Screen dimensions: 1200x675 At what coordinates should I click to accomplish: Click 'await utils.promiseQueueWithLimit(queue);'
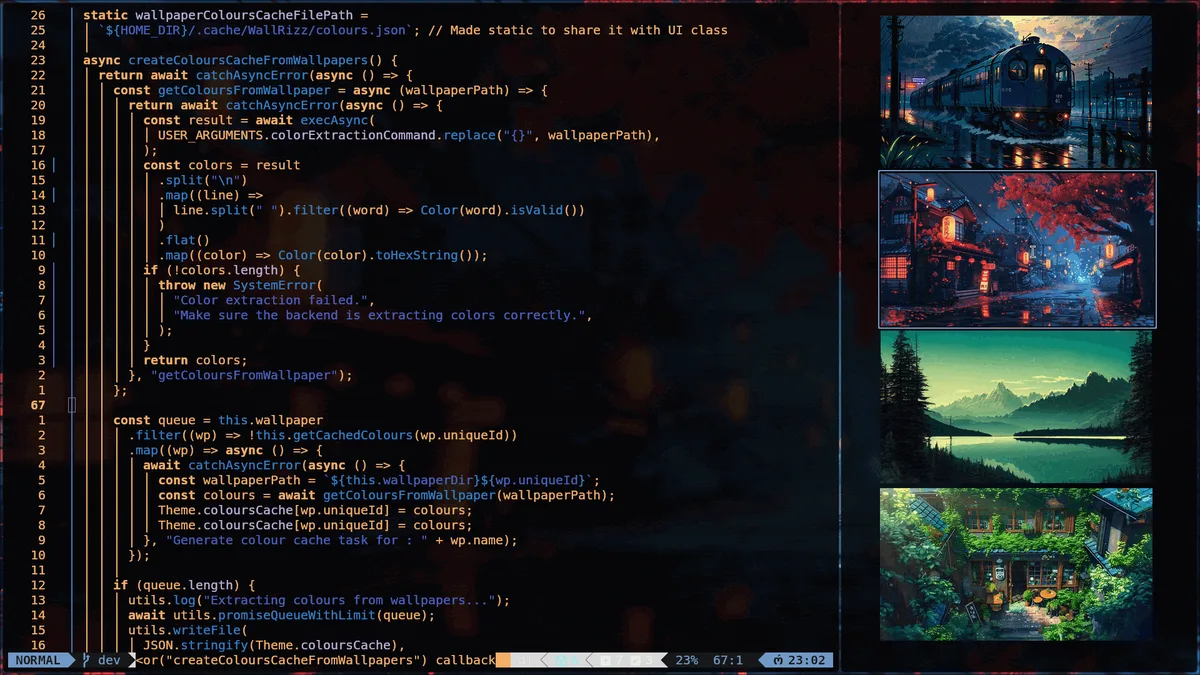[282, 615]
